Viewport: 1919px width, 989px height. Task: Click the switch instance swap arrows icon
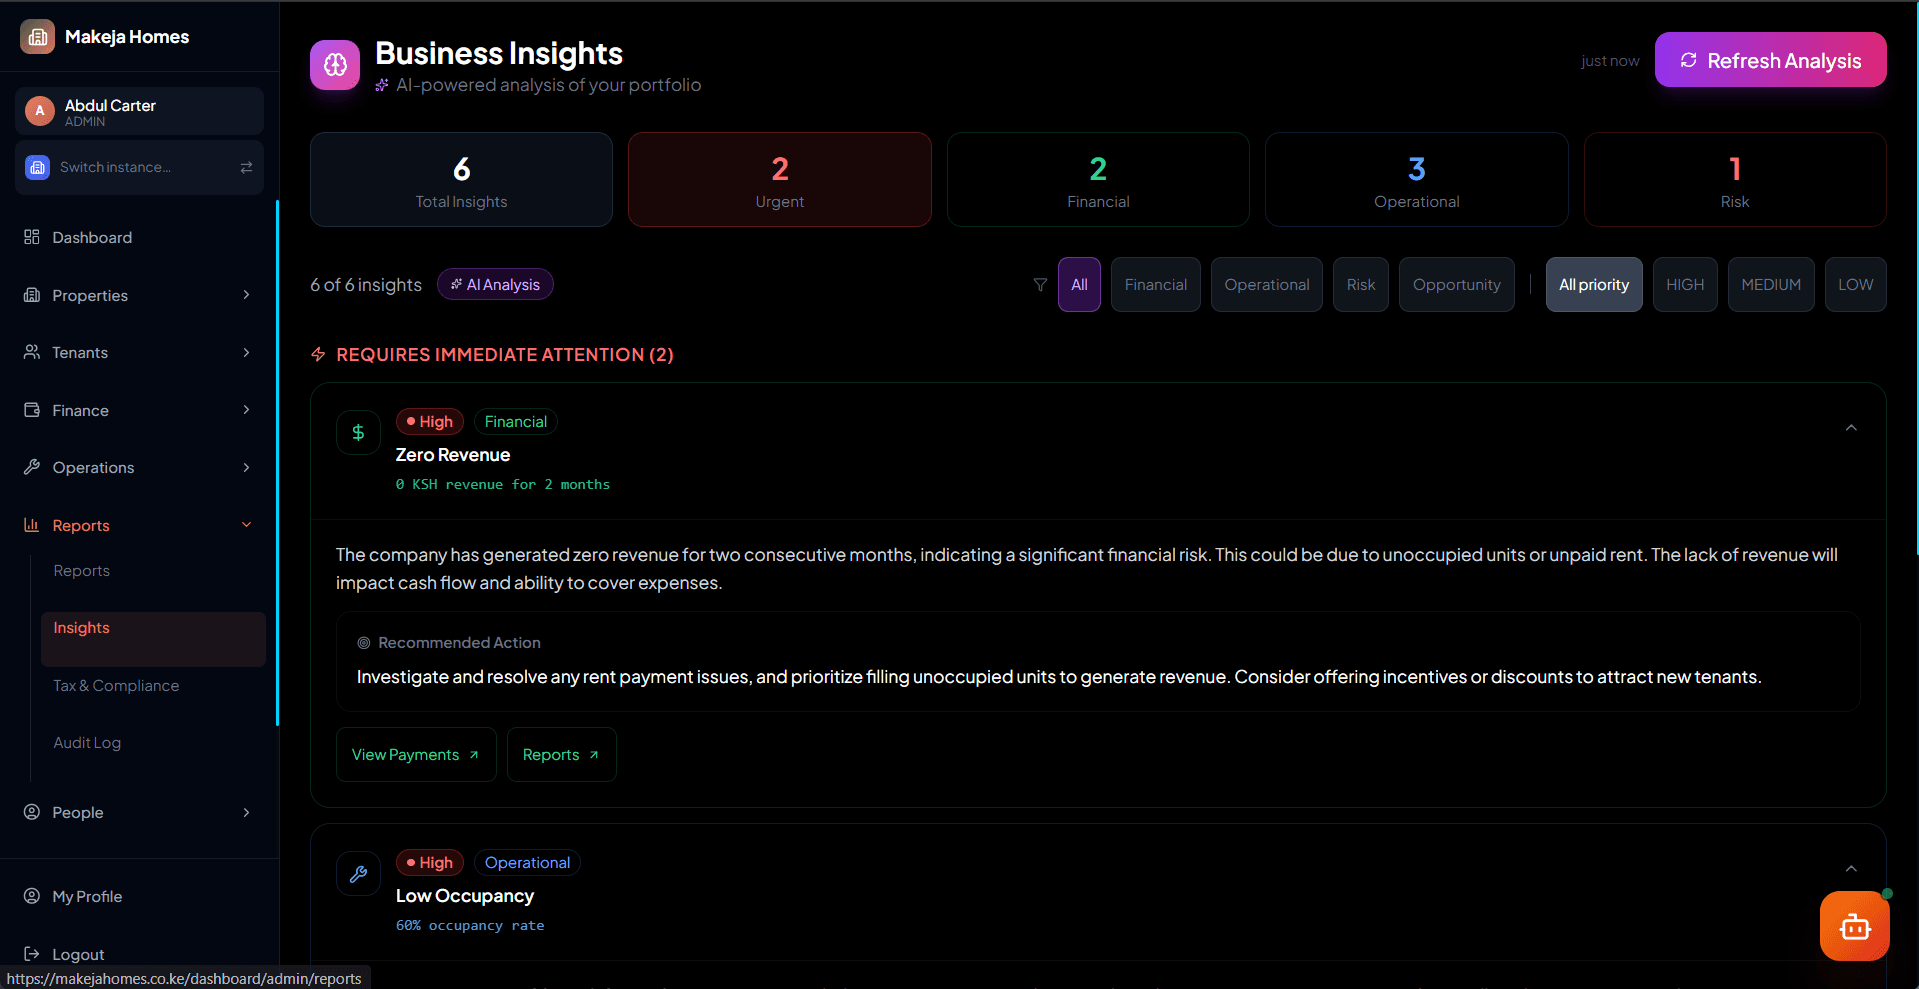coord(246,167)
